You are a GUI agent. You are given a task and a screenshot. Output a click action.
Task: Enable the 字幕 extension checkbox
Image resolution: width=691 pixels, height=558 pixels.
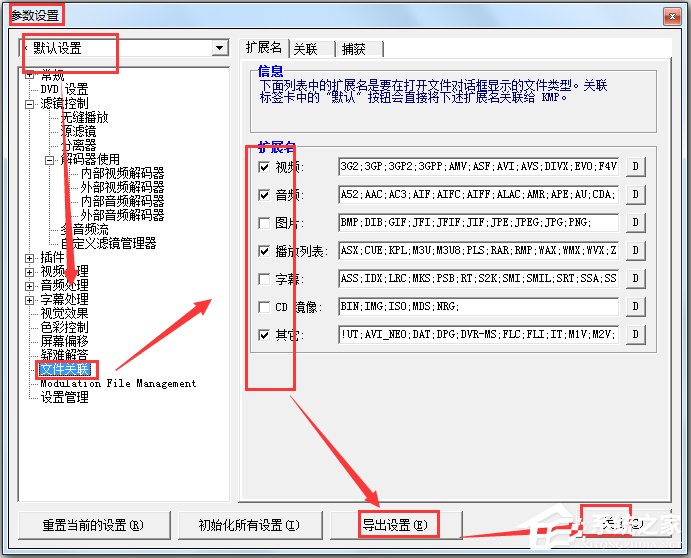(x=264, y=279)
